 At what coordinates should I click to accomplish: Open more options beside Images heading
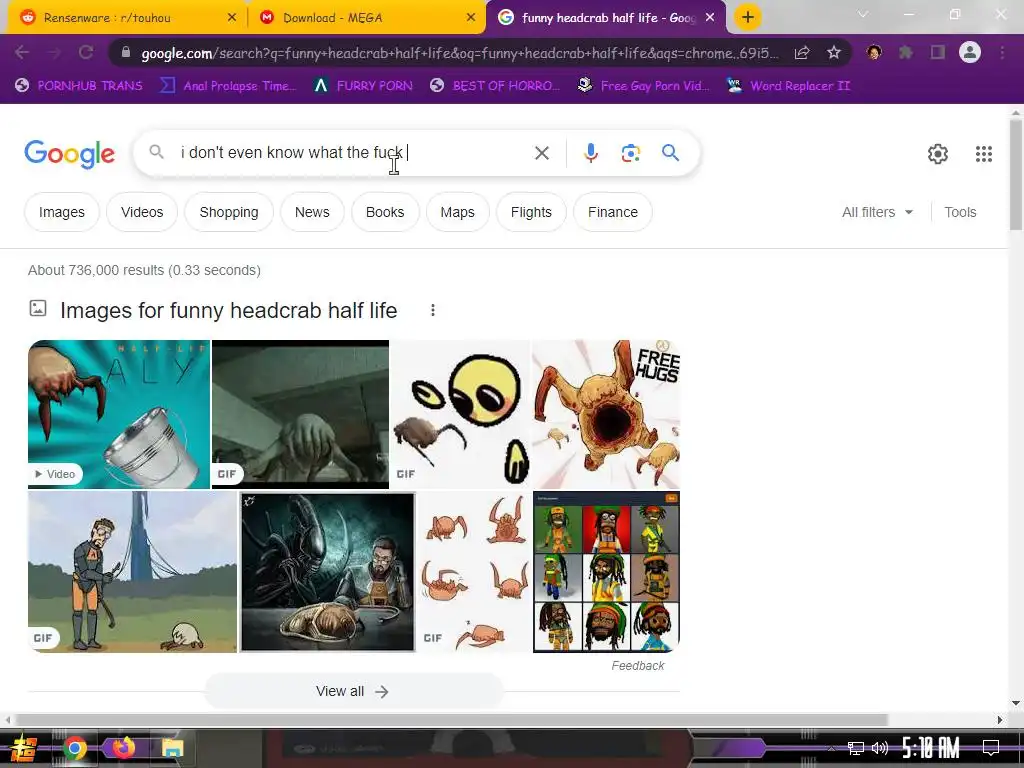coord(432,310)
